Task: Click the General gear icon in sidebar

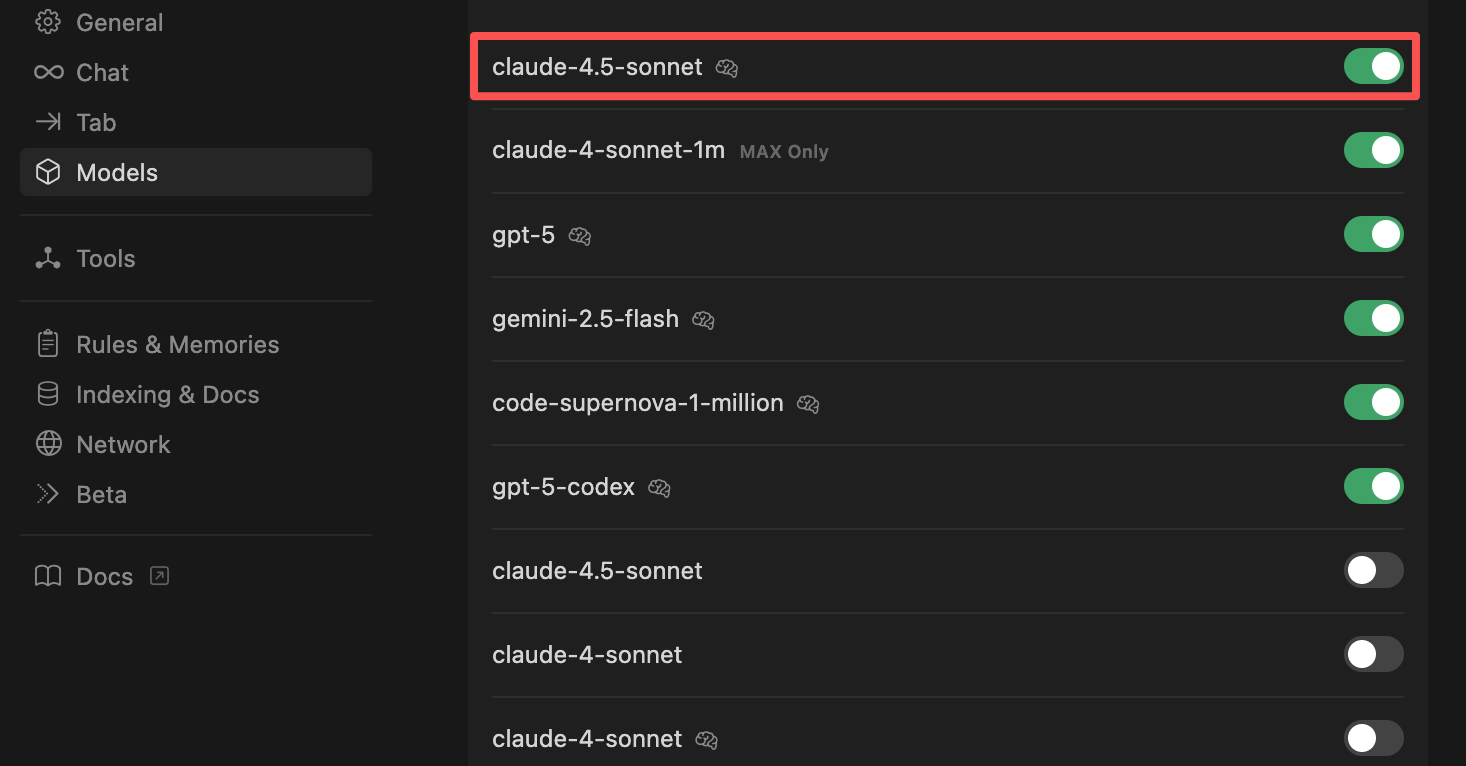Action: [x=48, y=22]
